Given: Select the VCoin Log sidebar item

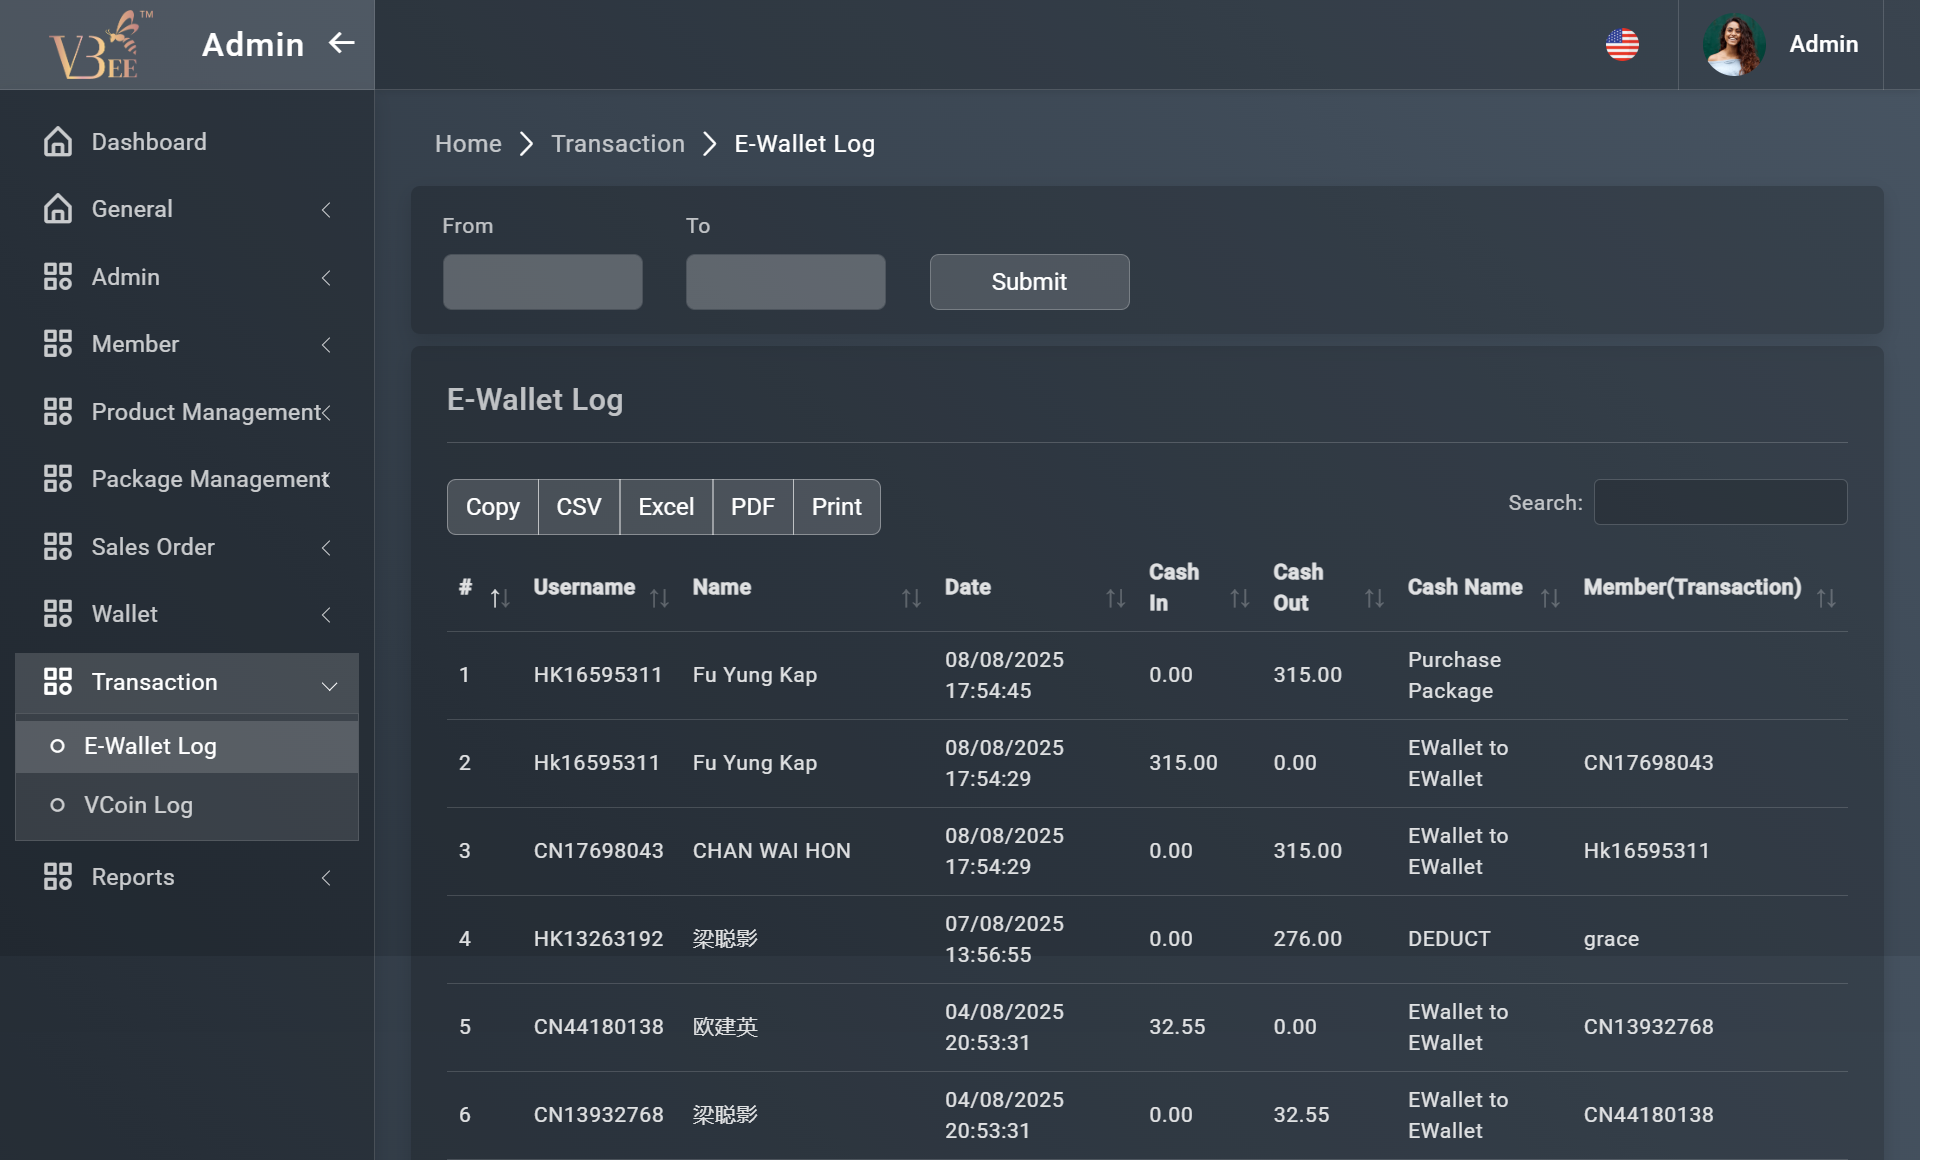Looking at the screenshot, I should pyautogui.click(x=138, y=805).
